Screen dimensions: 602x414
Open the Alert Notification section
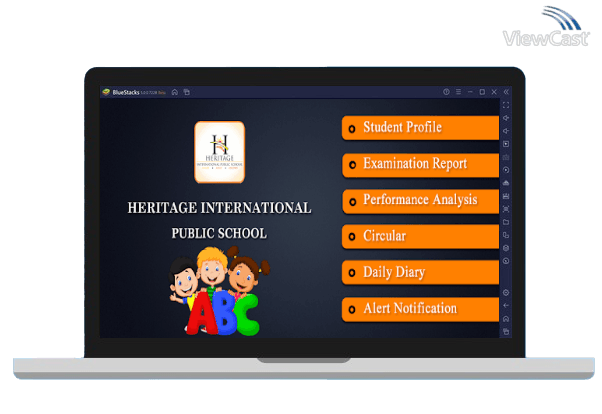pos(420,309)
